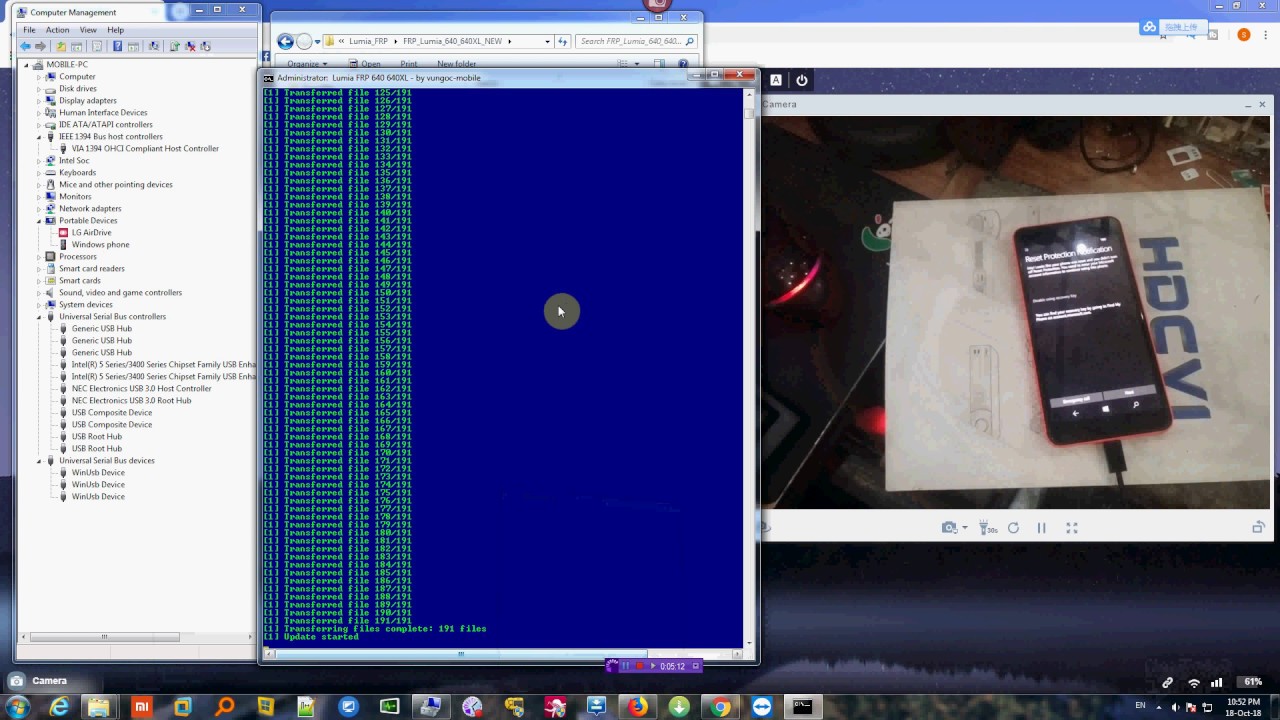This screenshot has width=1280, height=720.
Task: Expand the Disk drives node
Action: [39, 88]
